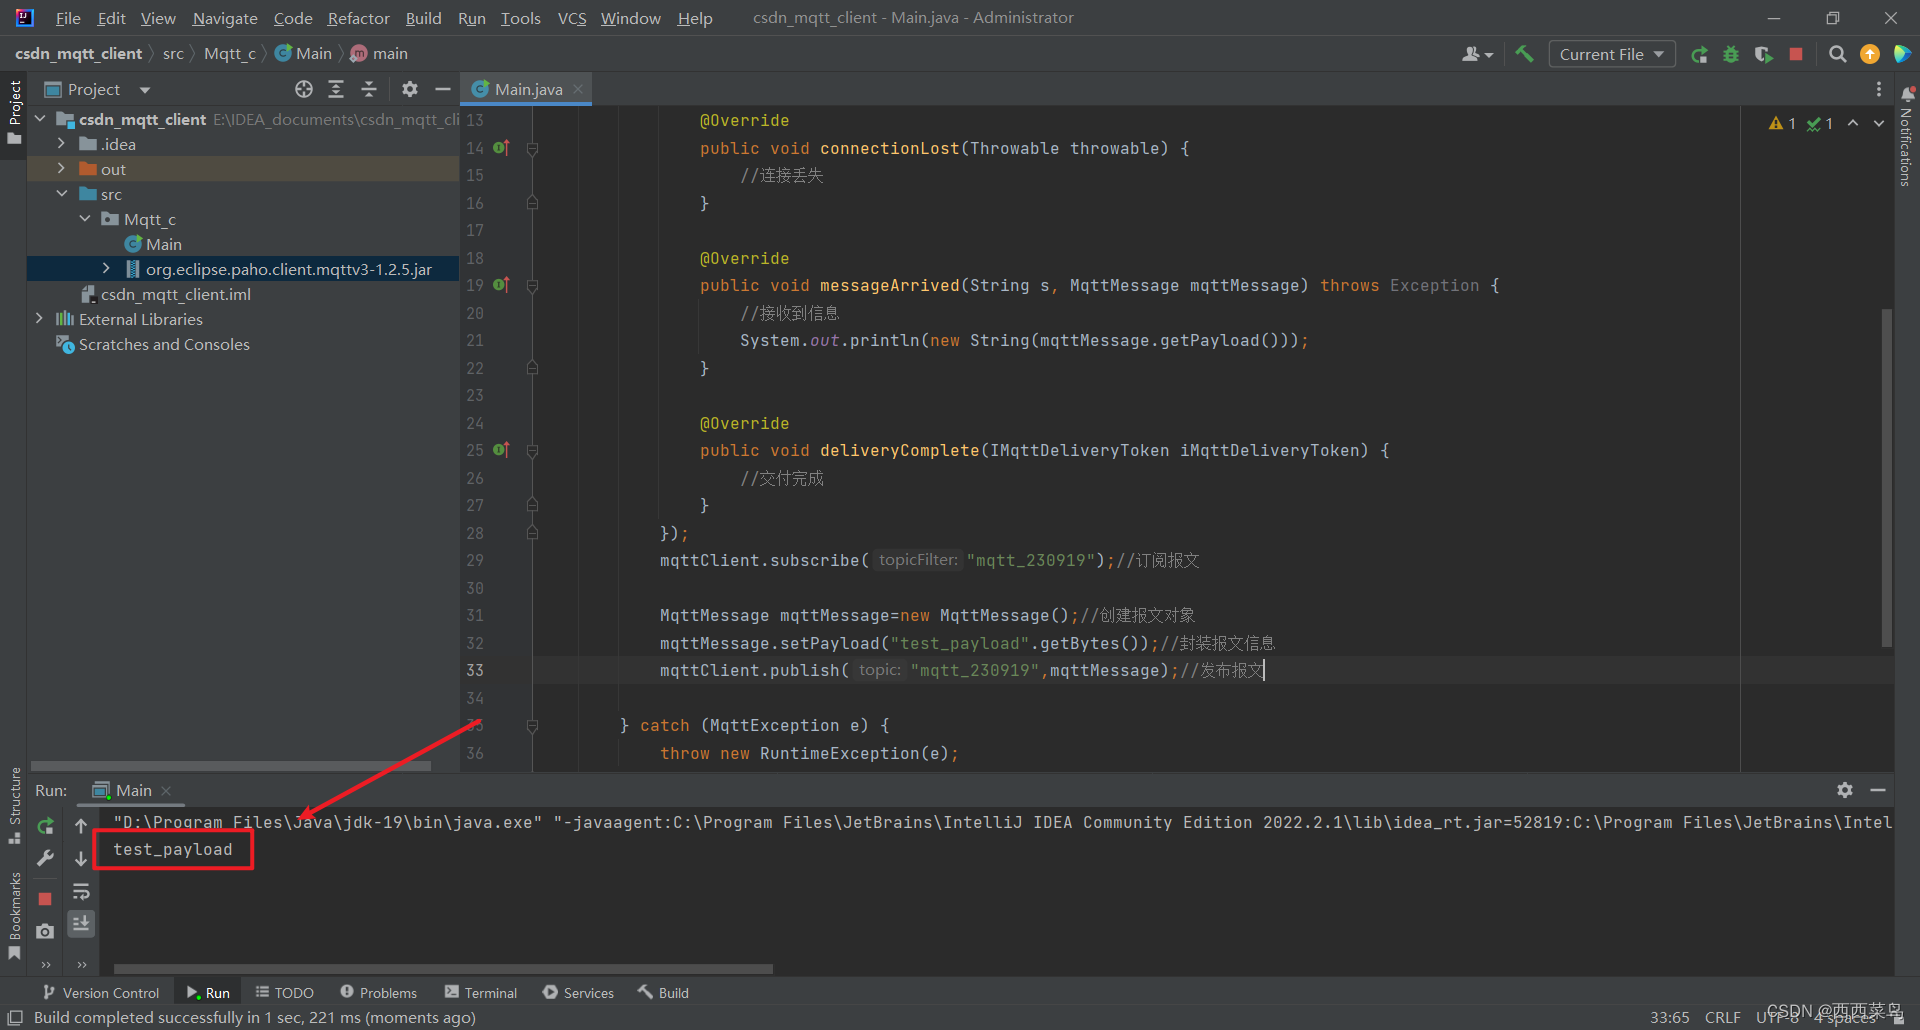Open the Terminal tool window
The height and width of the screenshot is (1030, 1920).
coord(481,993)
